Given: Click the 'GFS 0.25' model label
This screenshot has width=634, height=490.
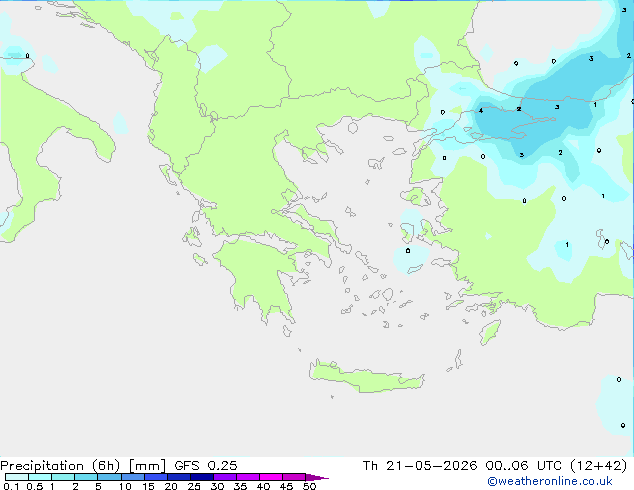Looking at the screenshot, I should coord(206,466).
